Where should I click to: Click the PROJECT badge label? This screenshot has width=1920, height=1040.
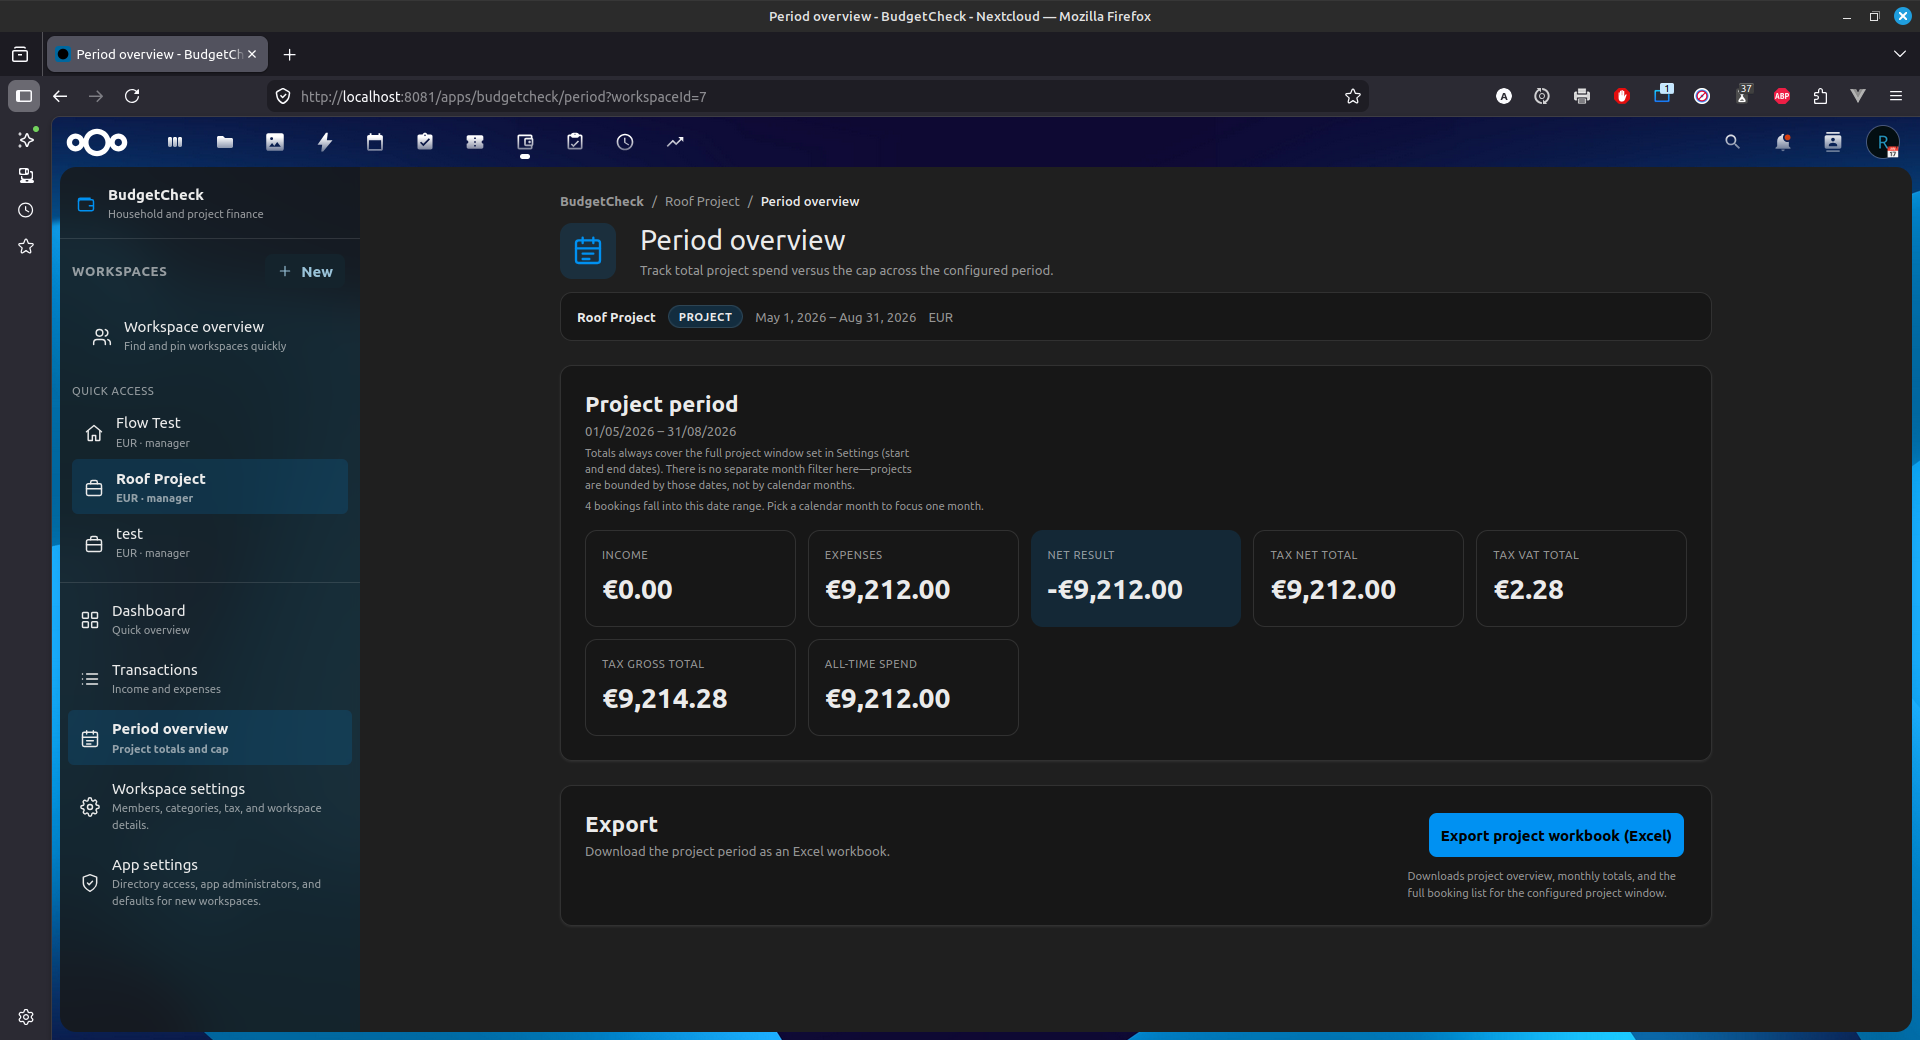tap(705, 317)
